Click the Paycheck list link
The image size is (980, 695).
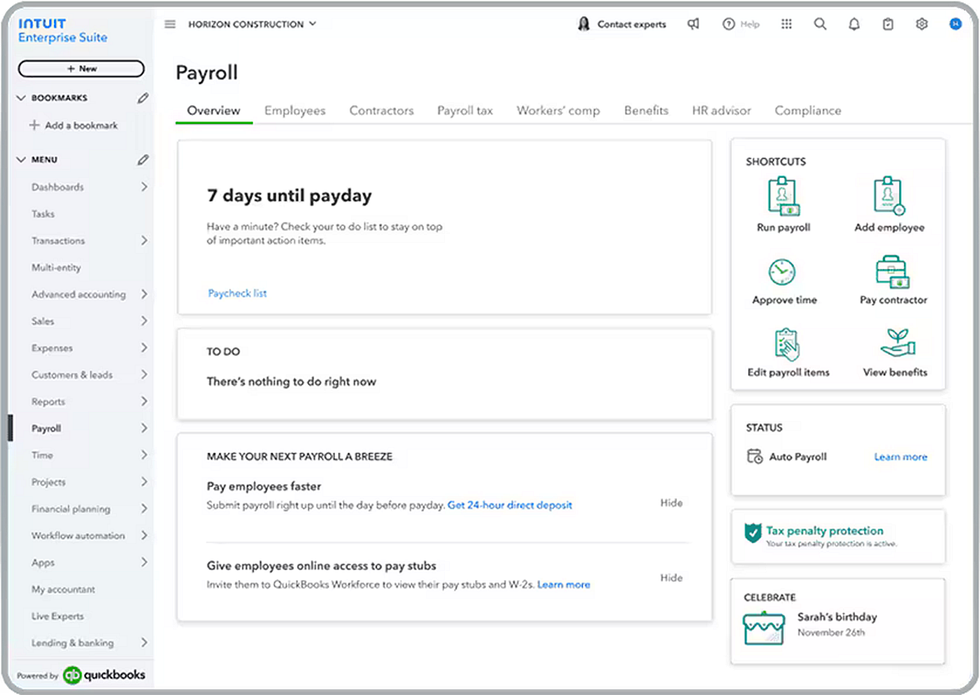pos(237,293)
